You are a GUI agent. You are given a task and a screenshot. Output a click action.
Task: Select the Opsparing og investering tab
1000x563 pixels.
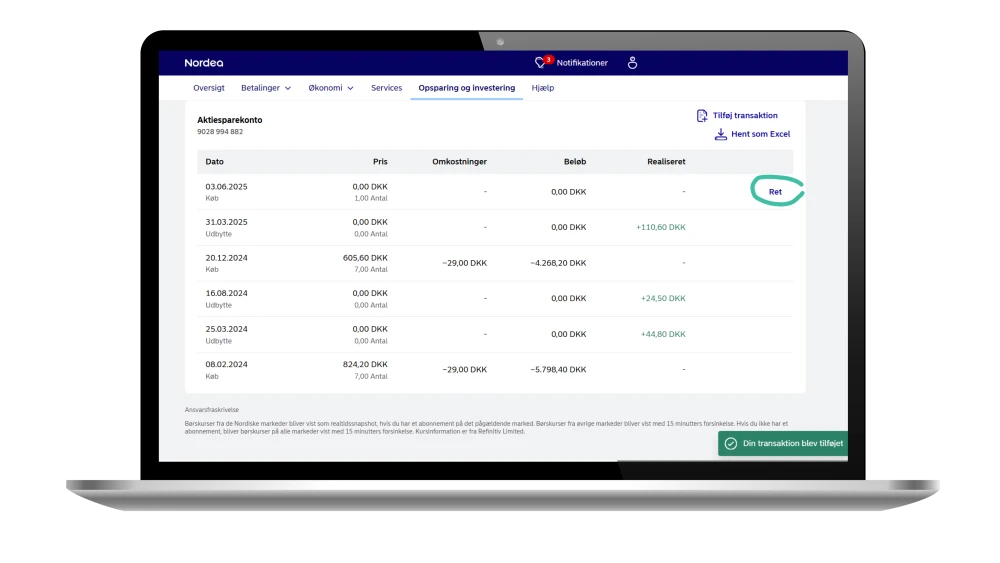[x=467, y=88]
